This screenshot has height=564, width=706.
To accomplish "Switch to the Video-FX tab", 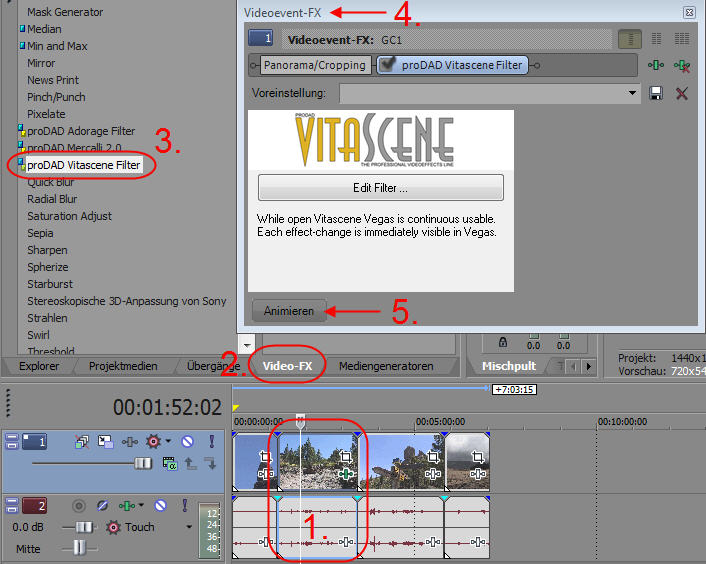I will [x=287, y=366].
